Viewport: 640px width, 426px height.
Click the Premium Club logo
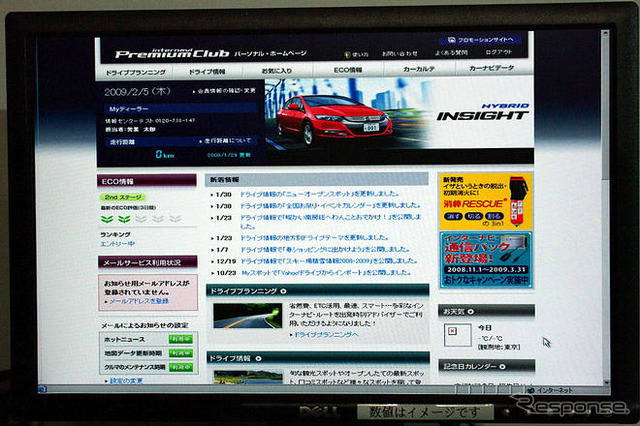(172, 53)
